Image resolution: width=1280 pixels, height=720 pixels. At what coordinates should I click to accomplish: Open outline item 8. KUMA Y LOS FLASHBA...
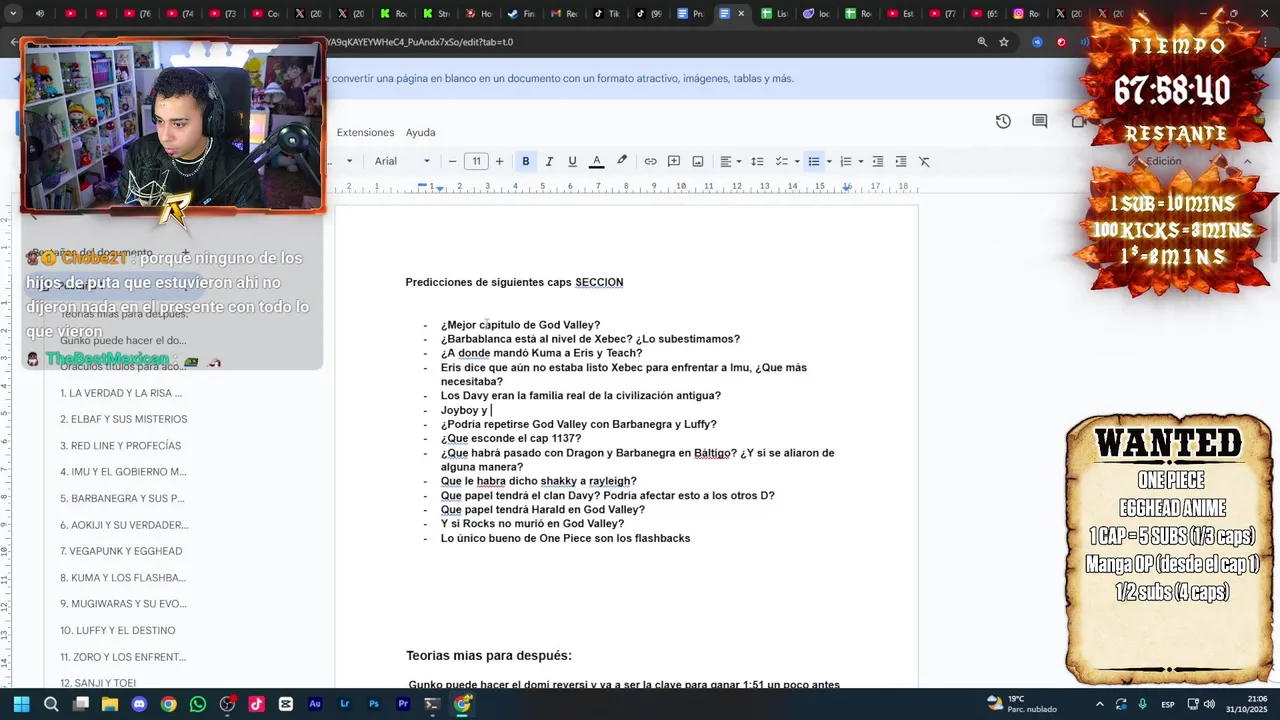[123, 577]
